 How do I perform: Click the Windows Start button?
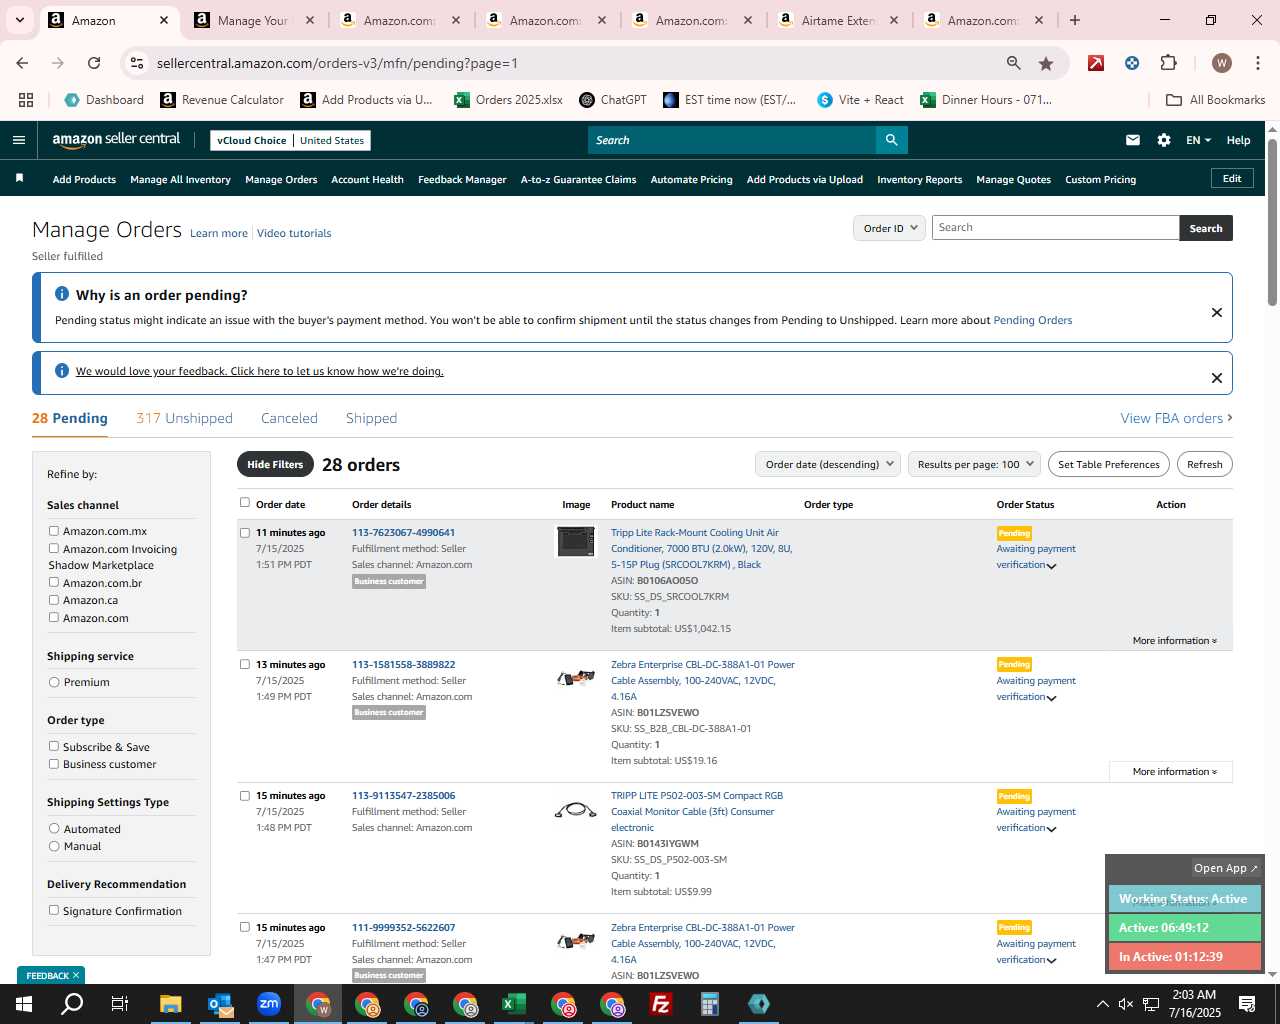tap(24, 1004)
